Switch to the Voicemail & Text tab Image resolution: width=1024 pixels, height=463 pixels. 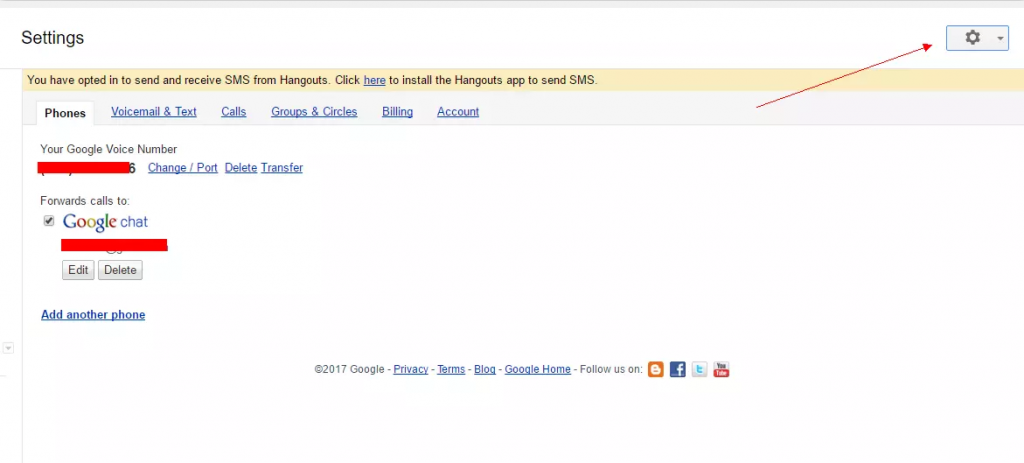point(153,112)
